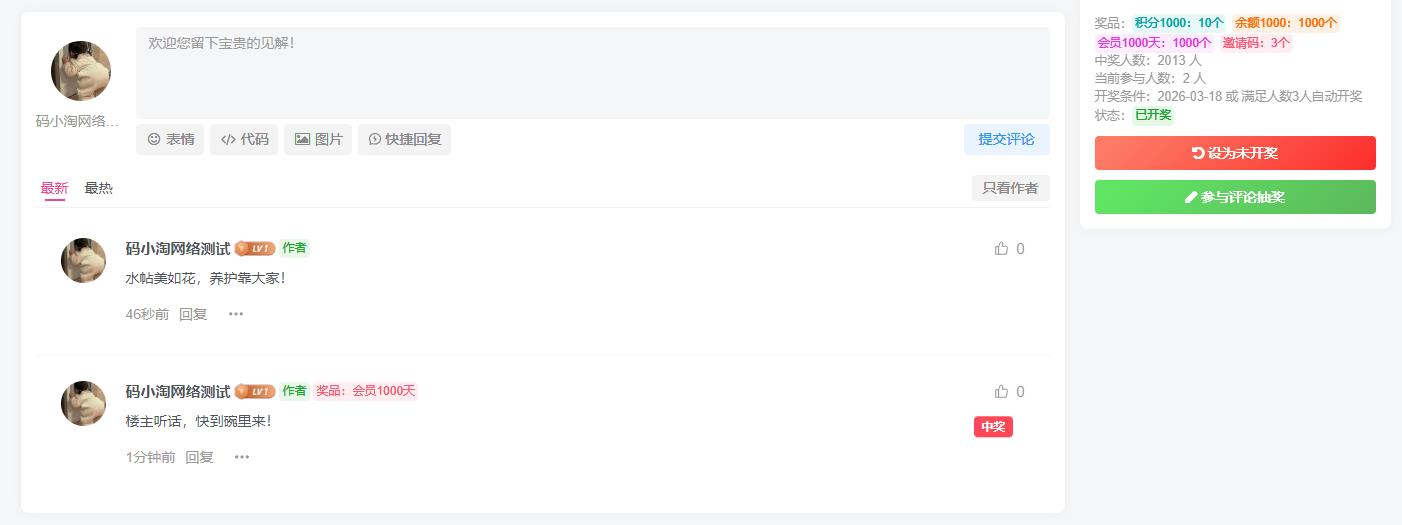Like the second comment with thumbs-up icon

coord(1002,392)
